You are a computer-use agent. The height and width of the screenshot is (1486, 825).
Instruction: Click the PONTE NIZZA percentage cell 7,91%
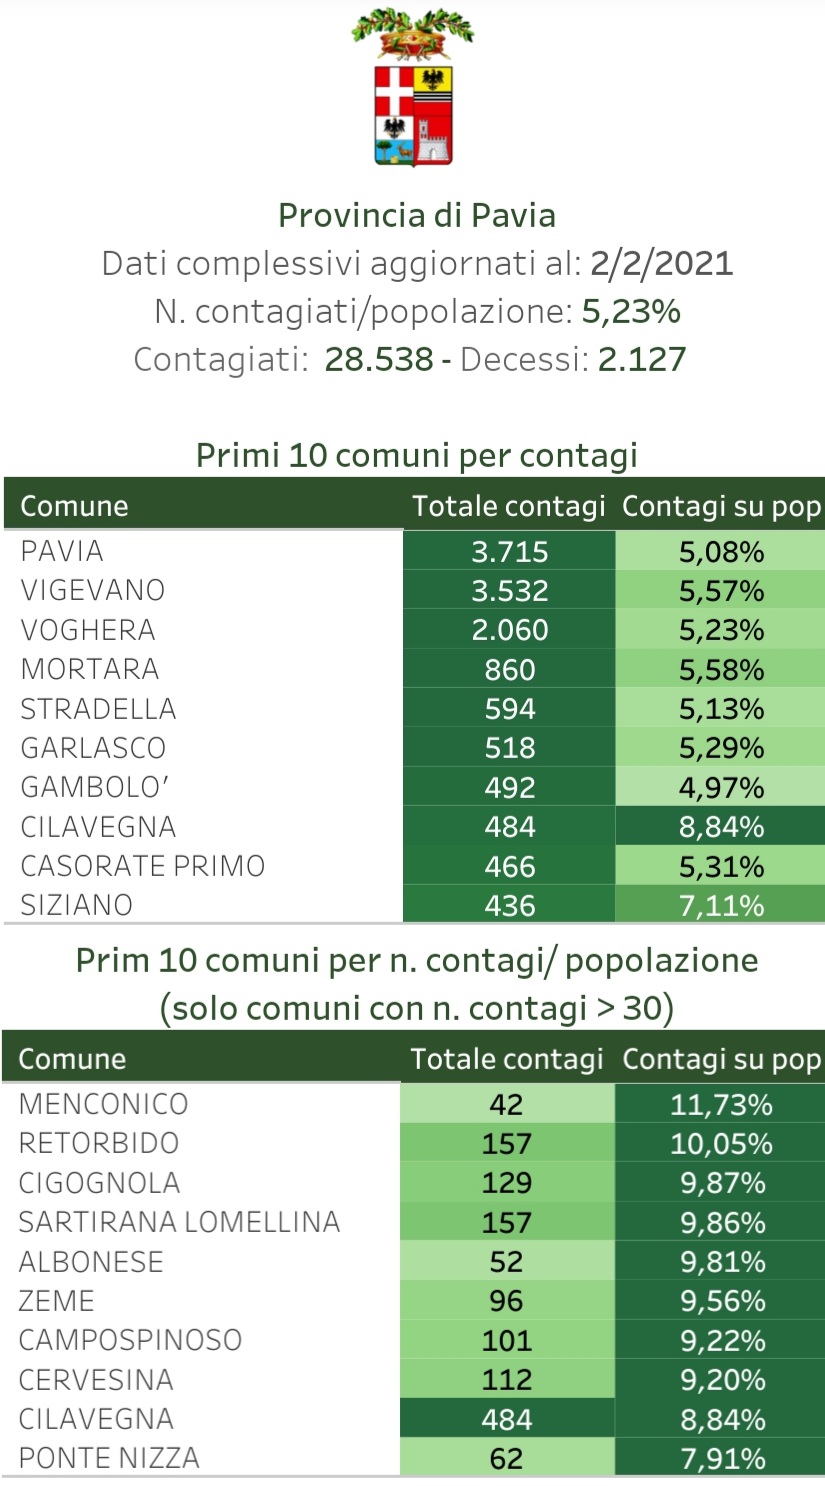point(722,1459)
